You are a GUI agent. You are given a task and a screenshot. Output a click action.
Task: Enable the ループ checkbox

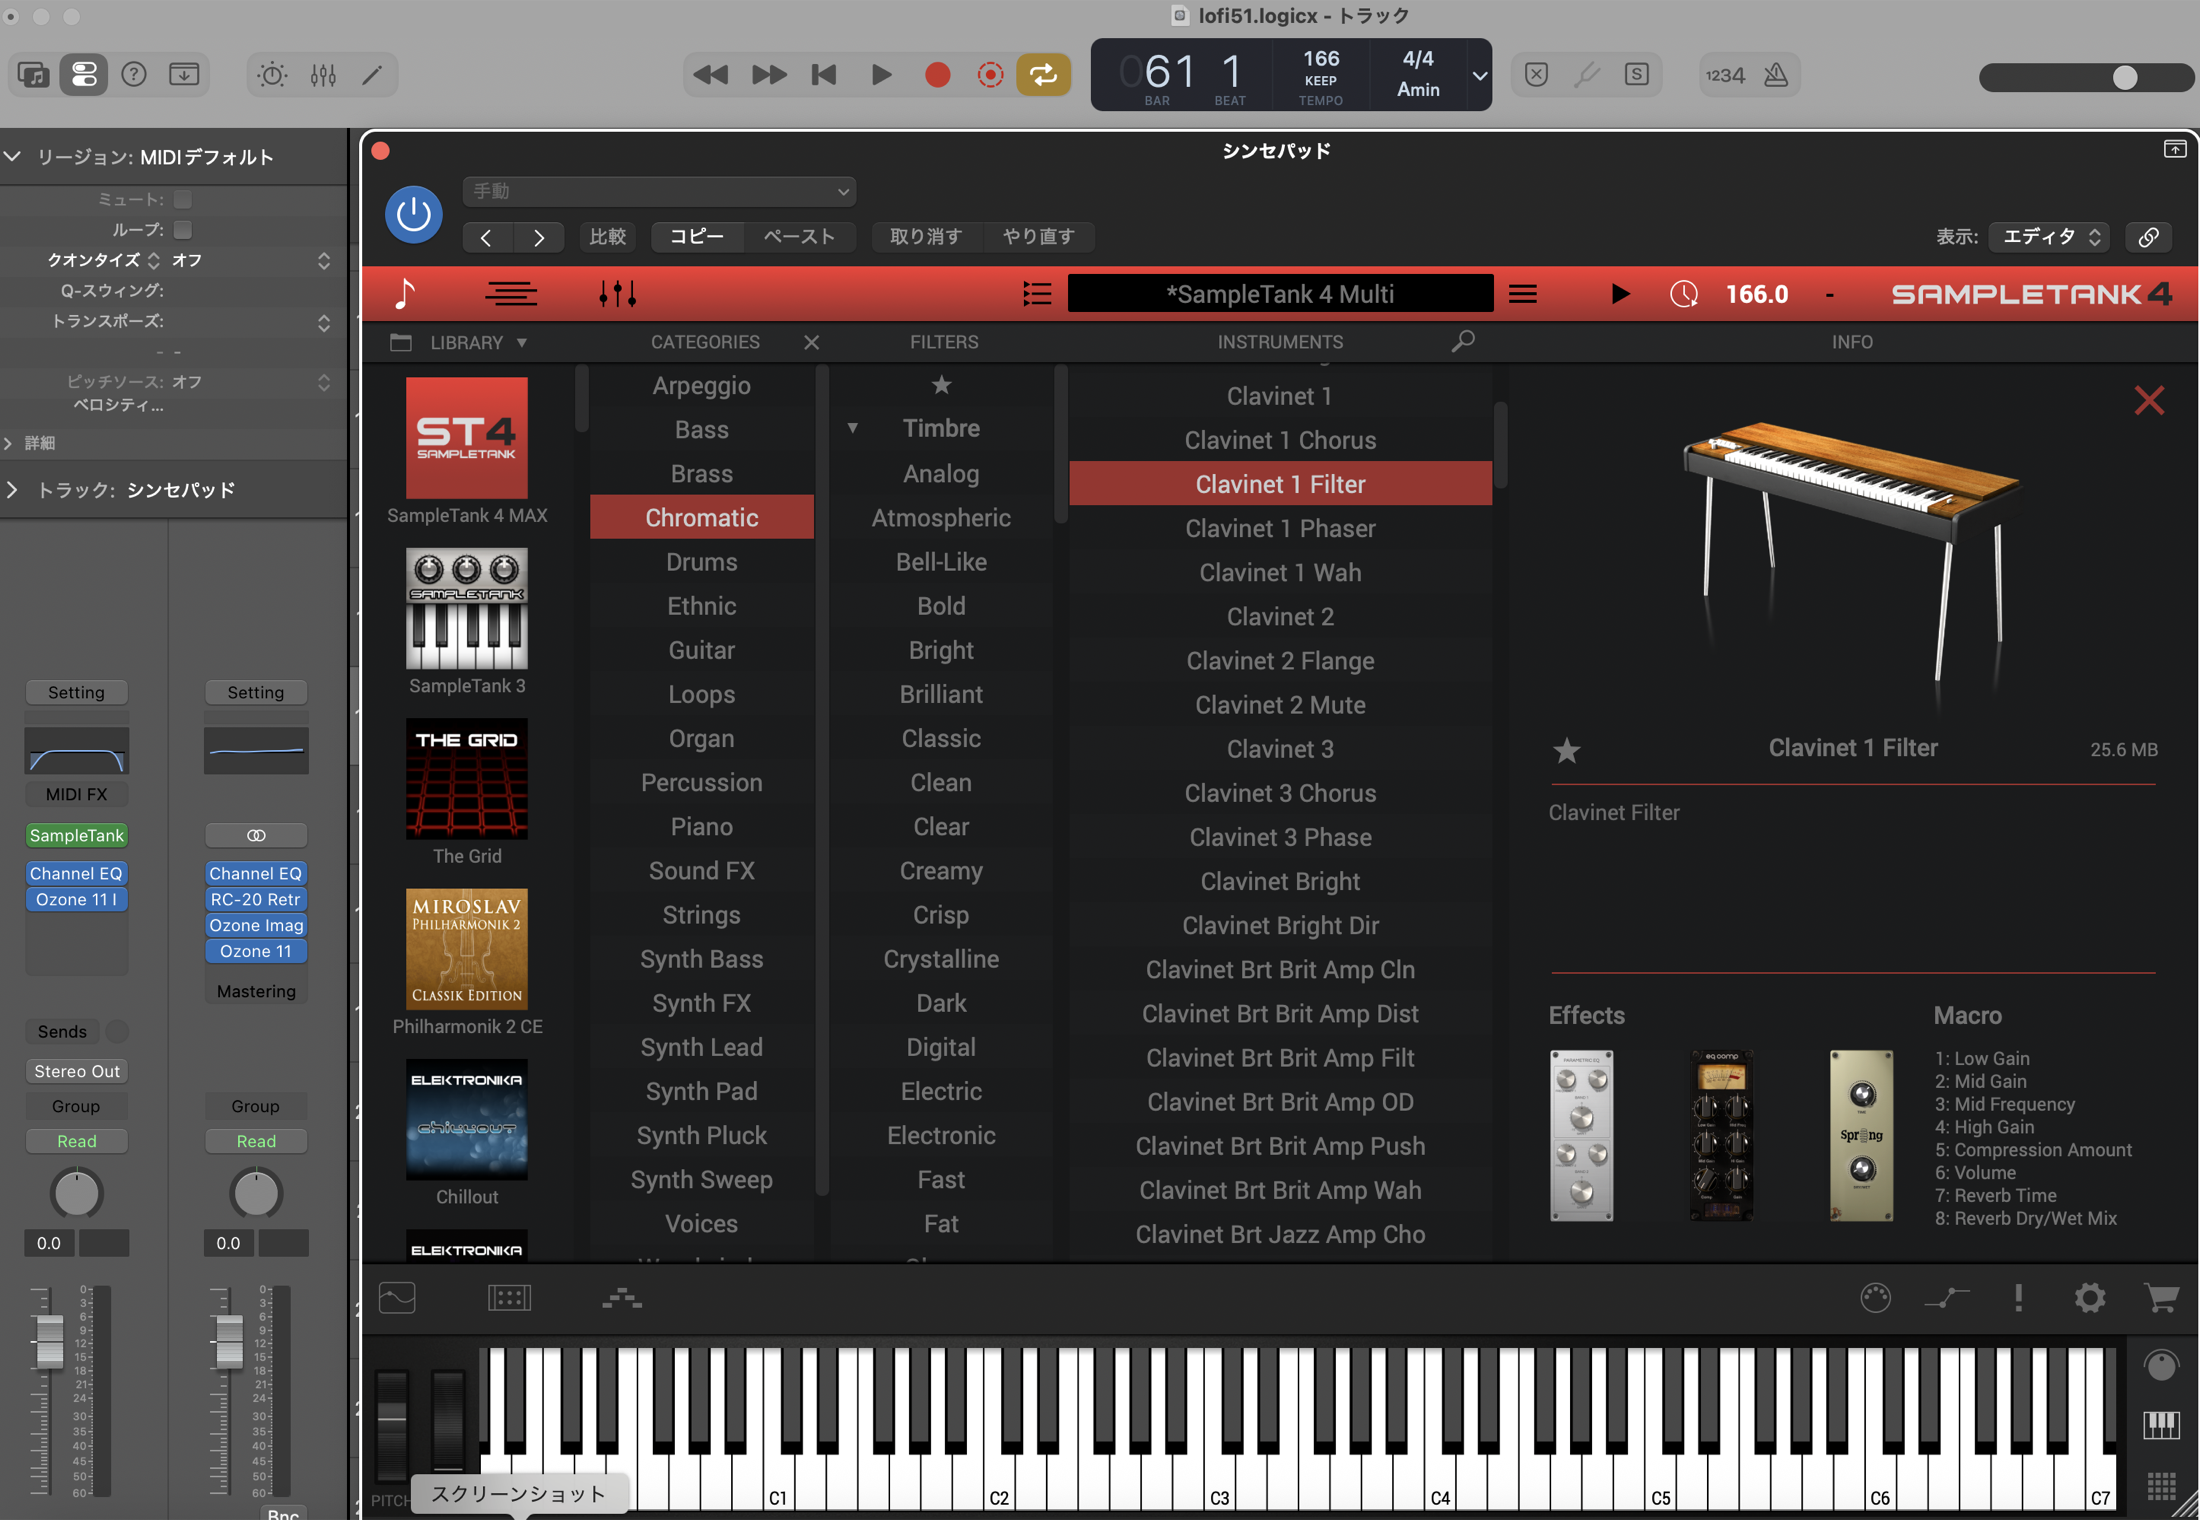182,230
